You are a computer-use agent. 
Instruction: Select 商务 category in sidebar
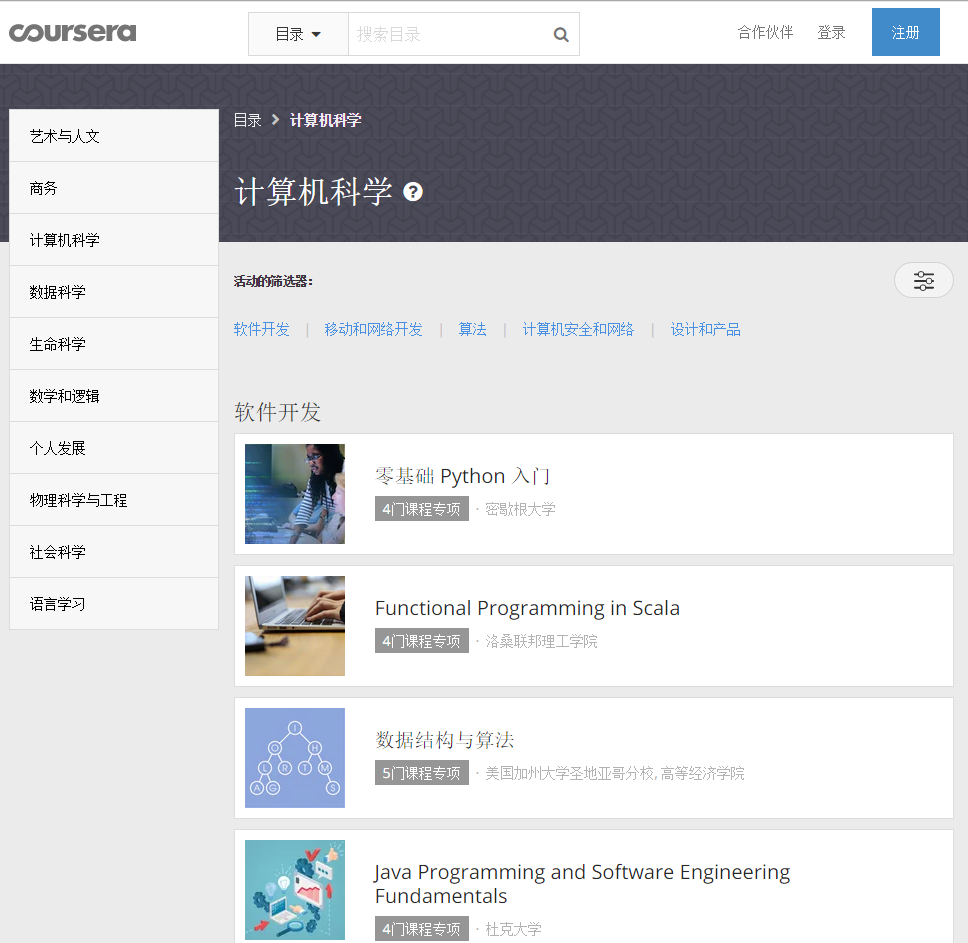point(114,188)
